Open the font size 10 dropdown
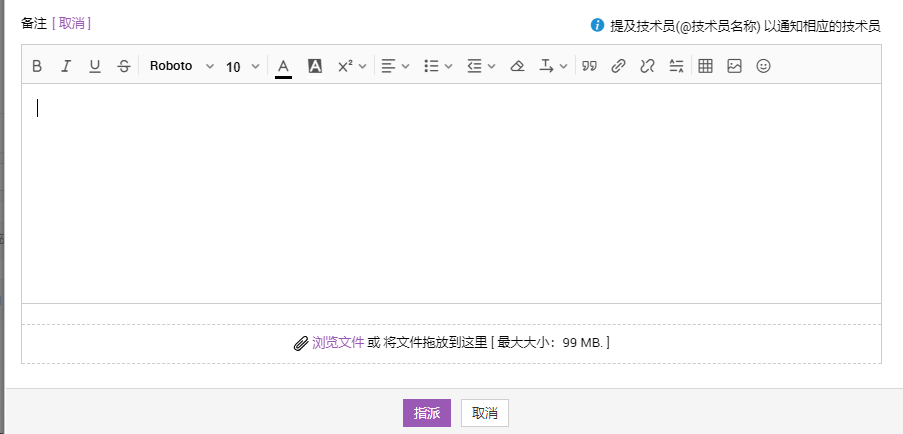 242,67
